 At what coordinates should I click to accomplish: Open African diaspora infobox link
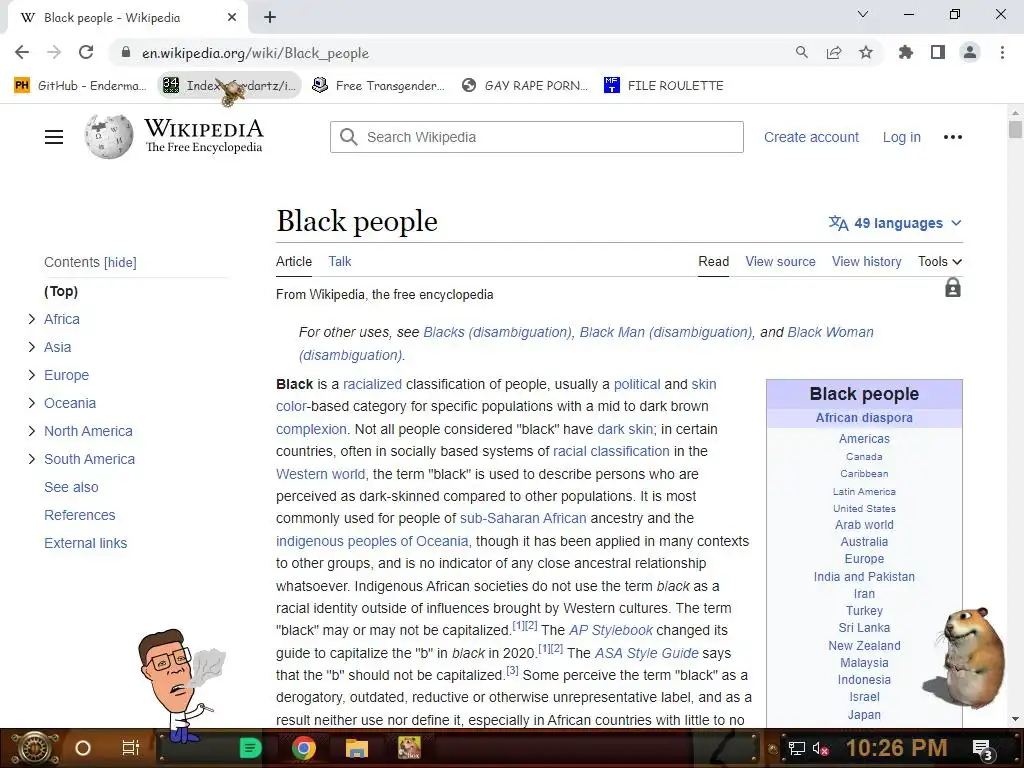pyautogui.click(x=864, y=418)
